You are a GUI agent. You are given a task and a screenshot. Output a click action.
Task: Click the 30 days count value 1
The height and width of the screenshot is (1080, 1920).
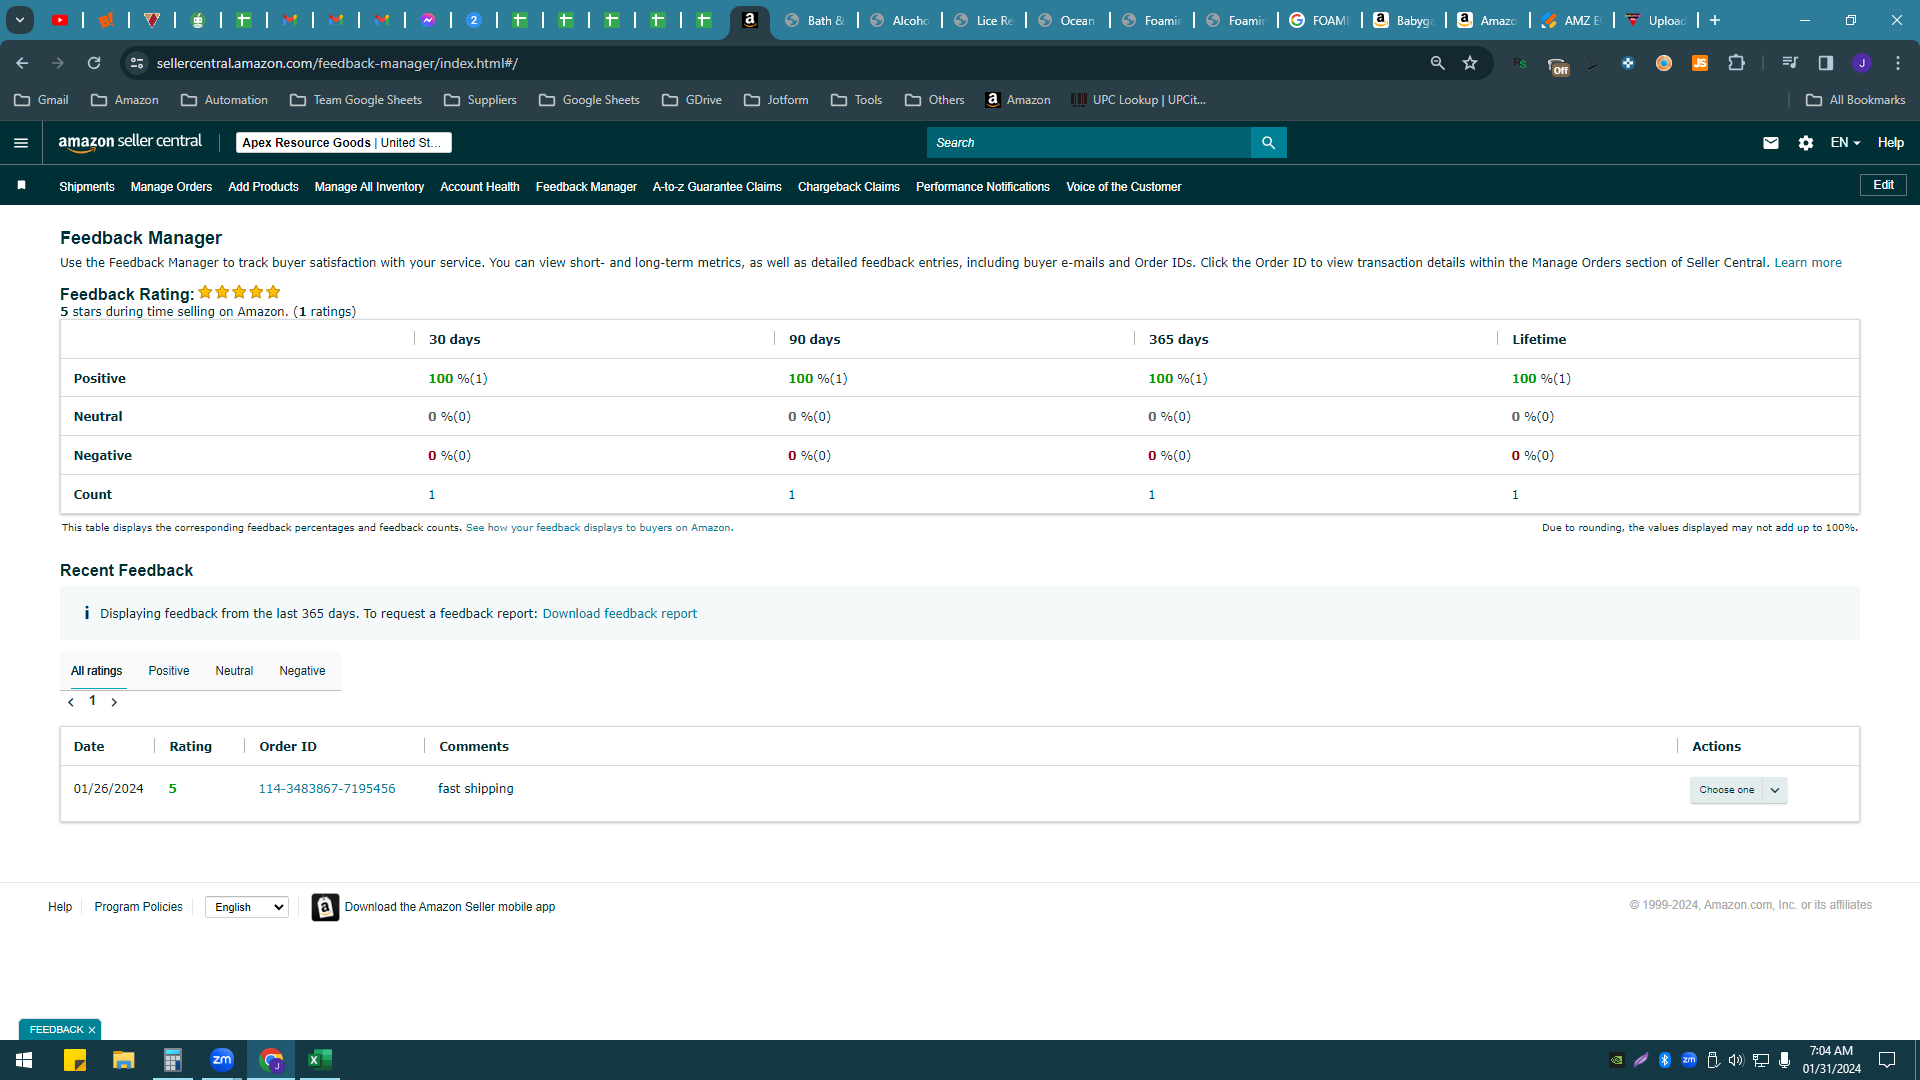(432, 495)
